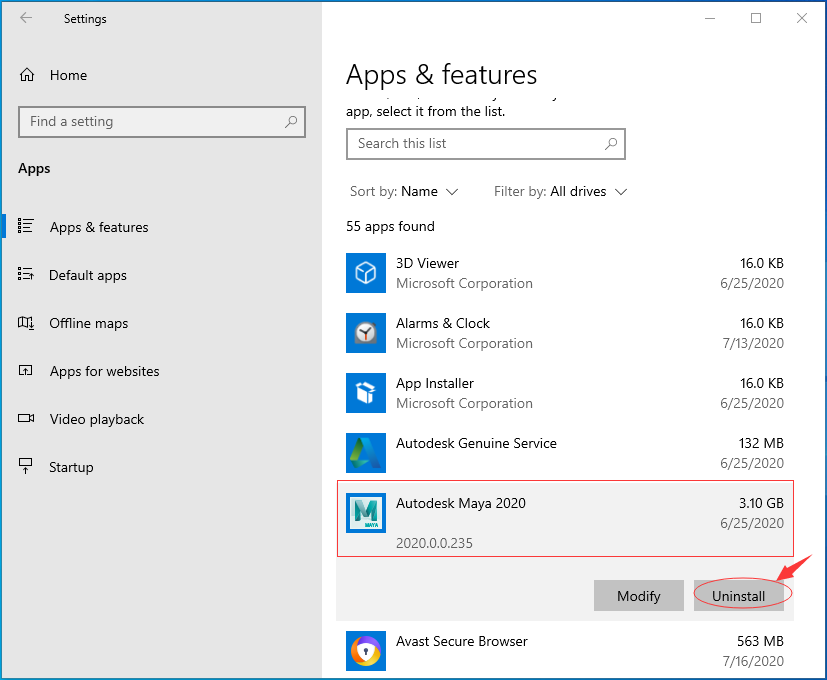
Task: Click the Default apps sidebar icon
Action: coord(25,274)
